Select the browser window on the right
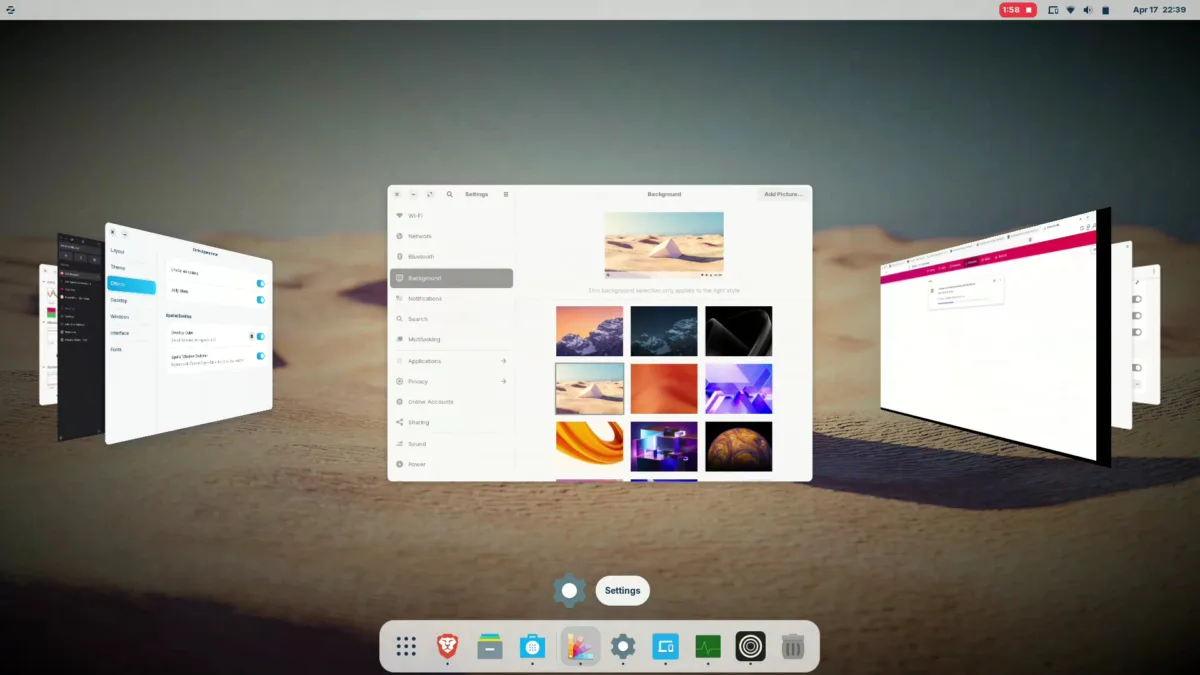Image resolution: width=1200 pixels, height=675 pixels. (x=996, y=338)
